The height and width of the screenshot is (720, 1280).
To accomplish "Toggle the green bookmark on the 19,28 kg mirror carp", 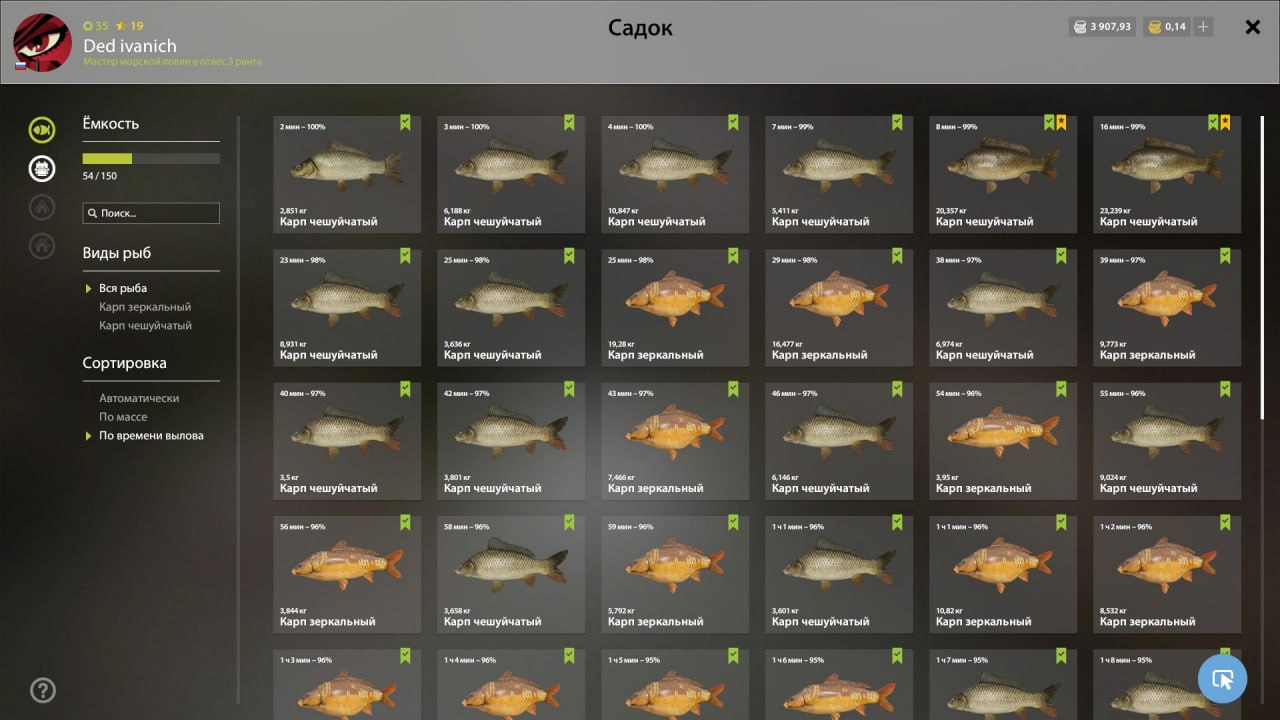I will tap(733, 256).
